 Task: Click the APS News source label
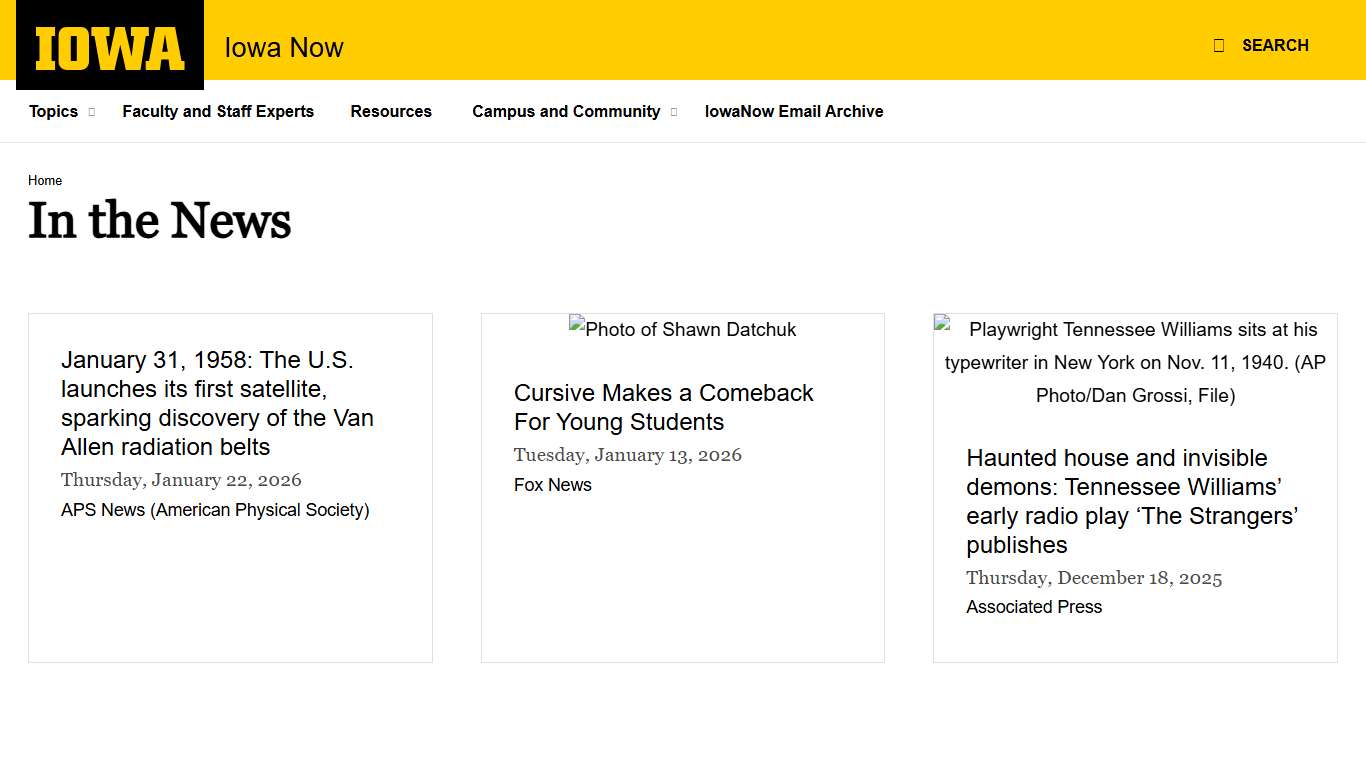point(215,510)
